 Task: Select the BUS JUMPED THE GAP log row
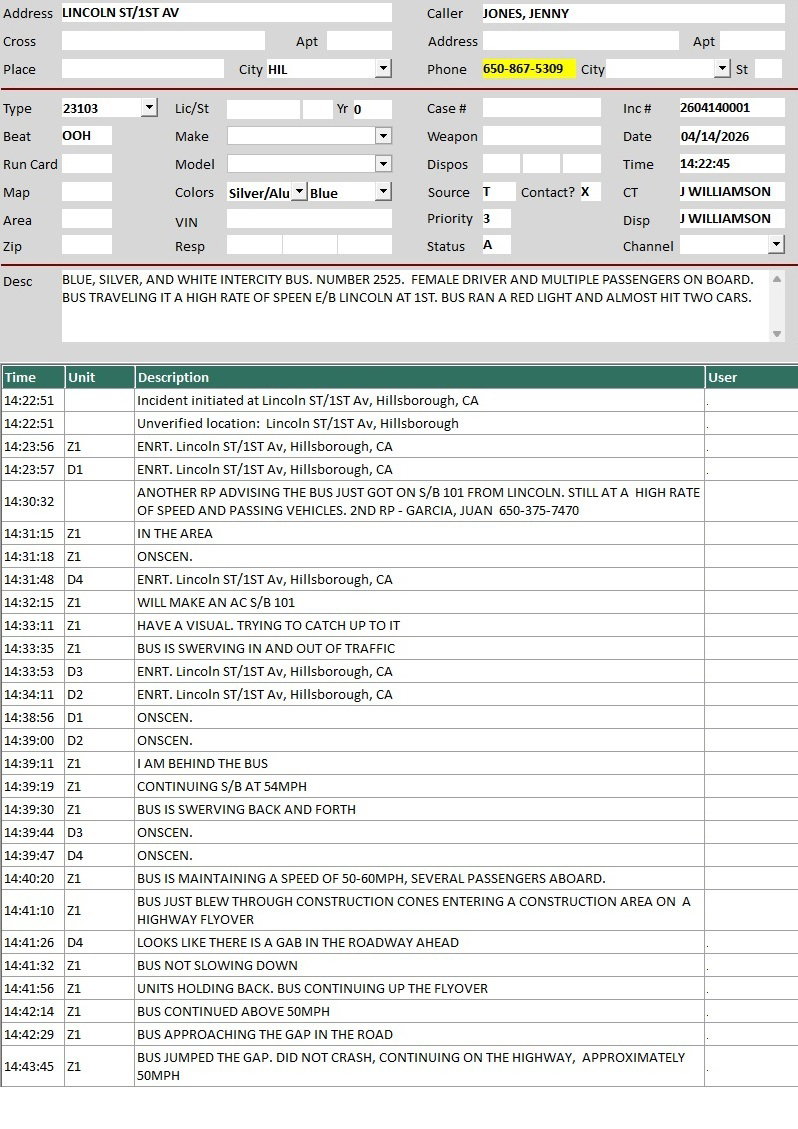click(419, 1066)
